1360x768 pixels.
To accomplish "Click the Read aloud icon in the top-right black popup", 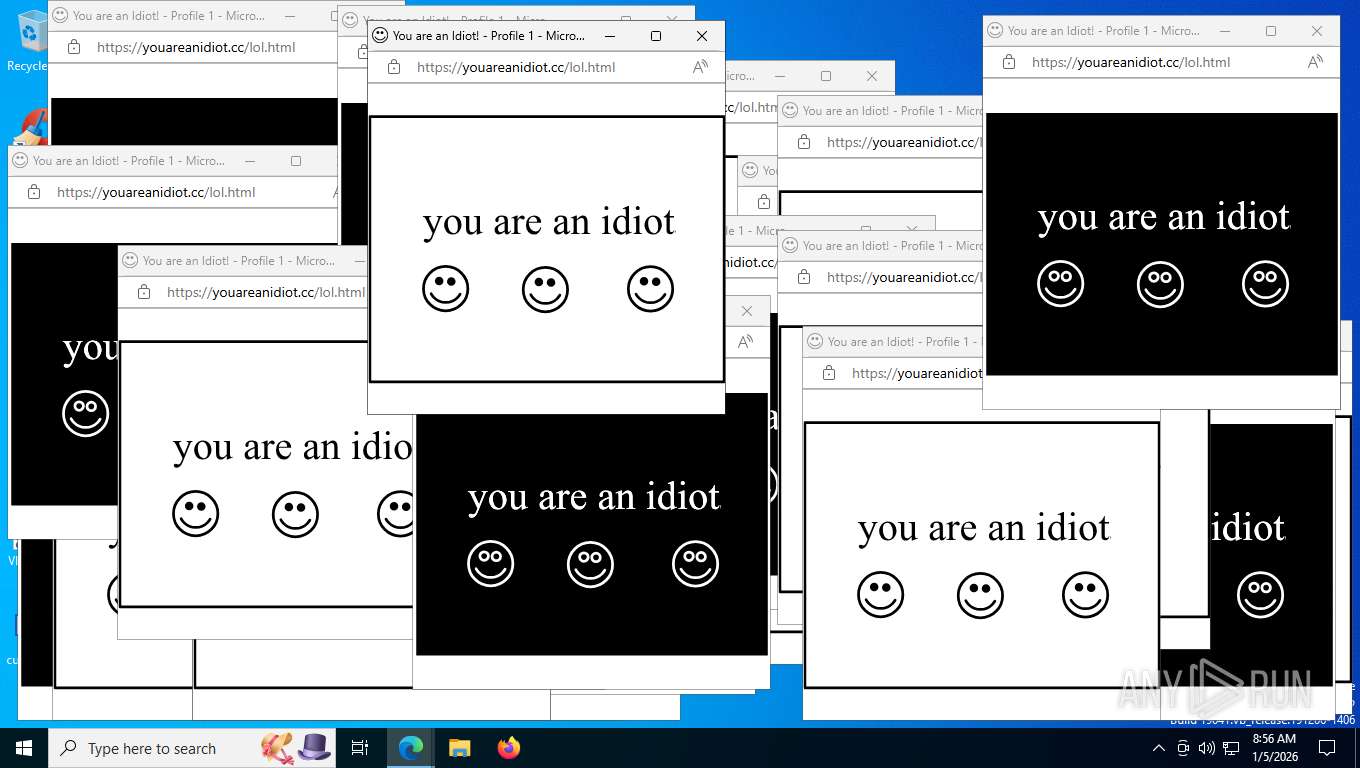I will point(1315,61).
